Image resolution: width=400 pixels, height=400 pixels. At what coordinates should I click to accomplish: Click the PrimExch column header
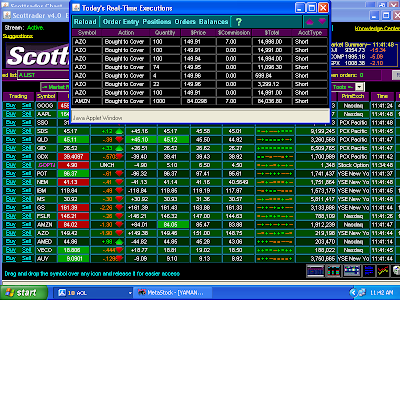353,96
